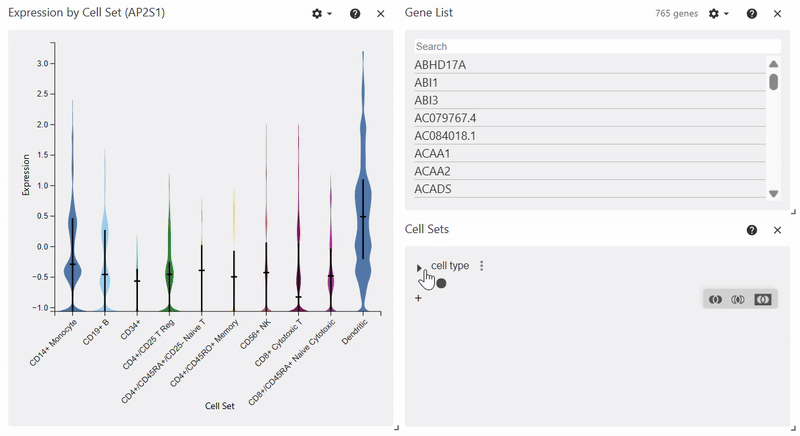This screenshot has height=436, width=800.
Task: Click the Dendritic violin in the plot
Action: 362,200
